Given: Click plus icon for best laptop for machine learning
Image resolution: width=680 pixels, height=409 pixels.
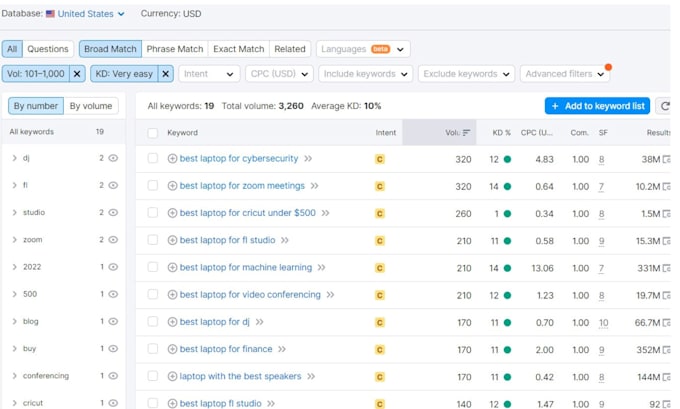Looking at the screenshot, I should tap(172, 268).
